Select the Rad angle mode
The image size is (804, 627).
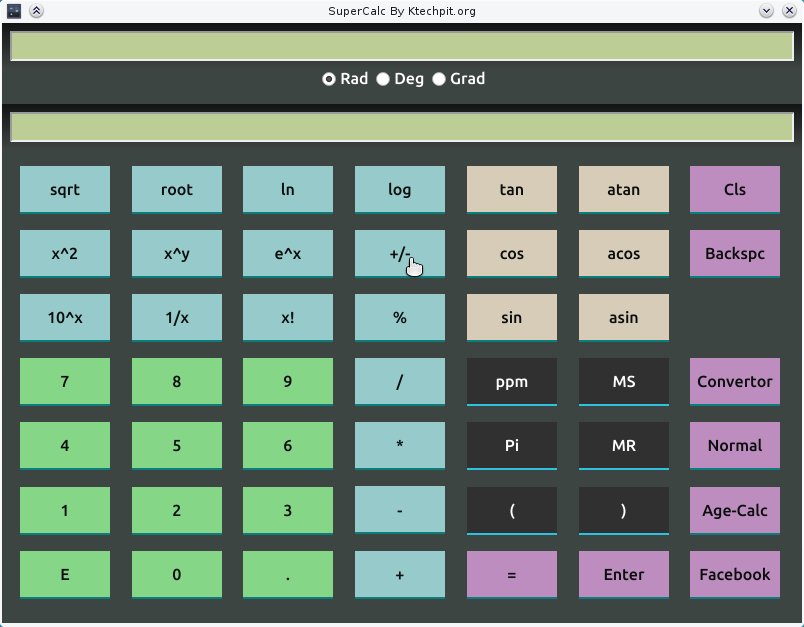click(x=345, y=79)
